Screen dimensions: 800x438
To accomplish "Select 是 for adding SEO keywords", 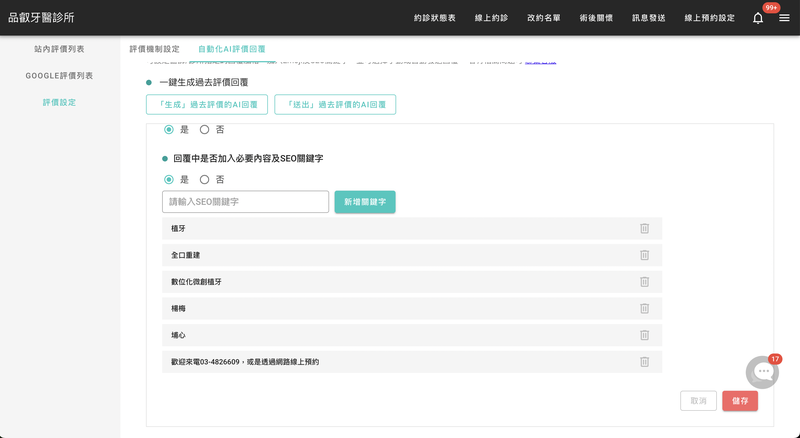I will [169, 180].
